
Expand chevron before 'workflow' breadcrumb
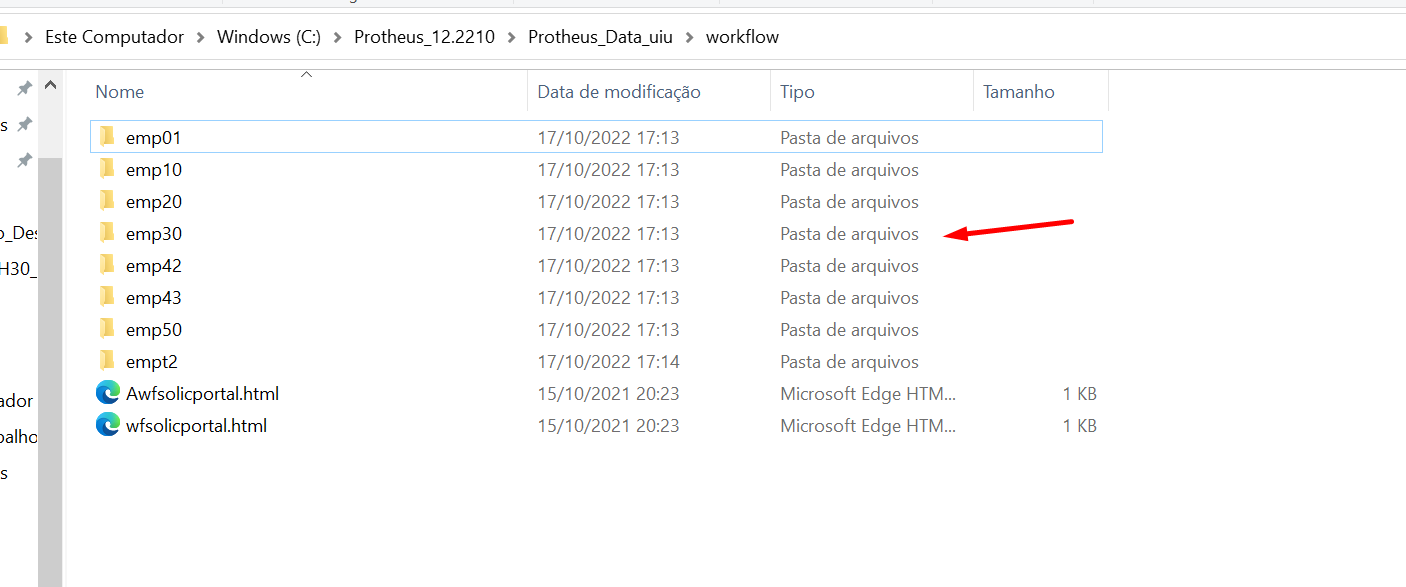pos(690,37)
